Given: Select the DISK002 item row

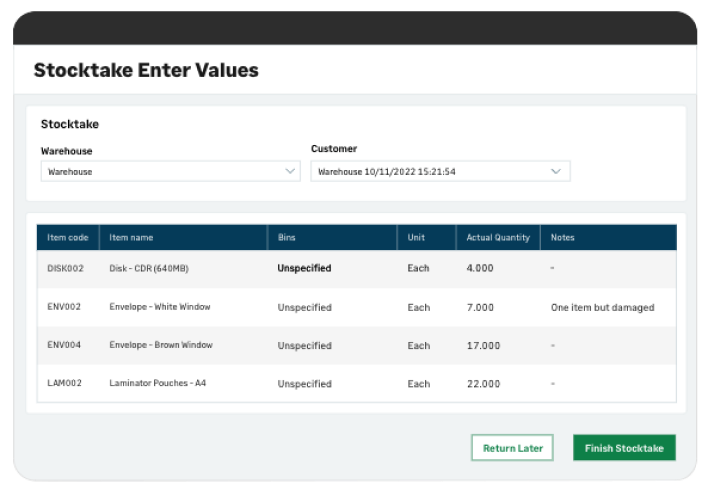Looking at the screenshot, I should pyautogui.click(x=68, y=269).
